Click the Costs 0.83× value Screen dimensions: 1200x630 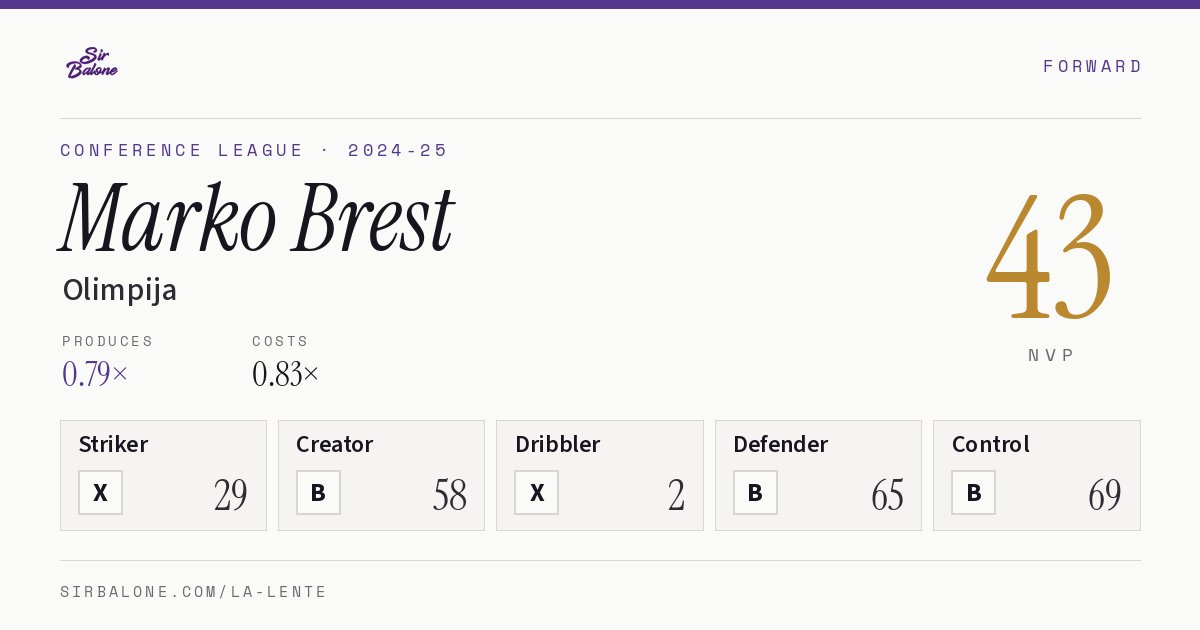tap(286, 374)
